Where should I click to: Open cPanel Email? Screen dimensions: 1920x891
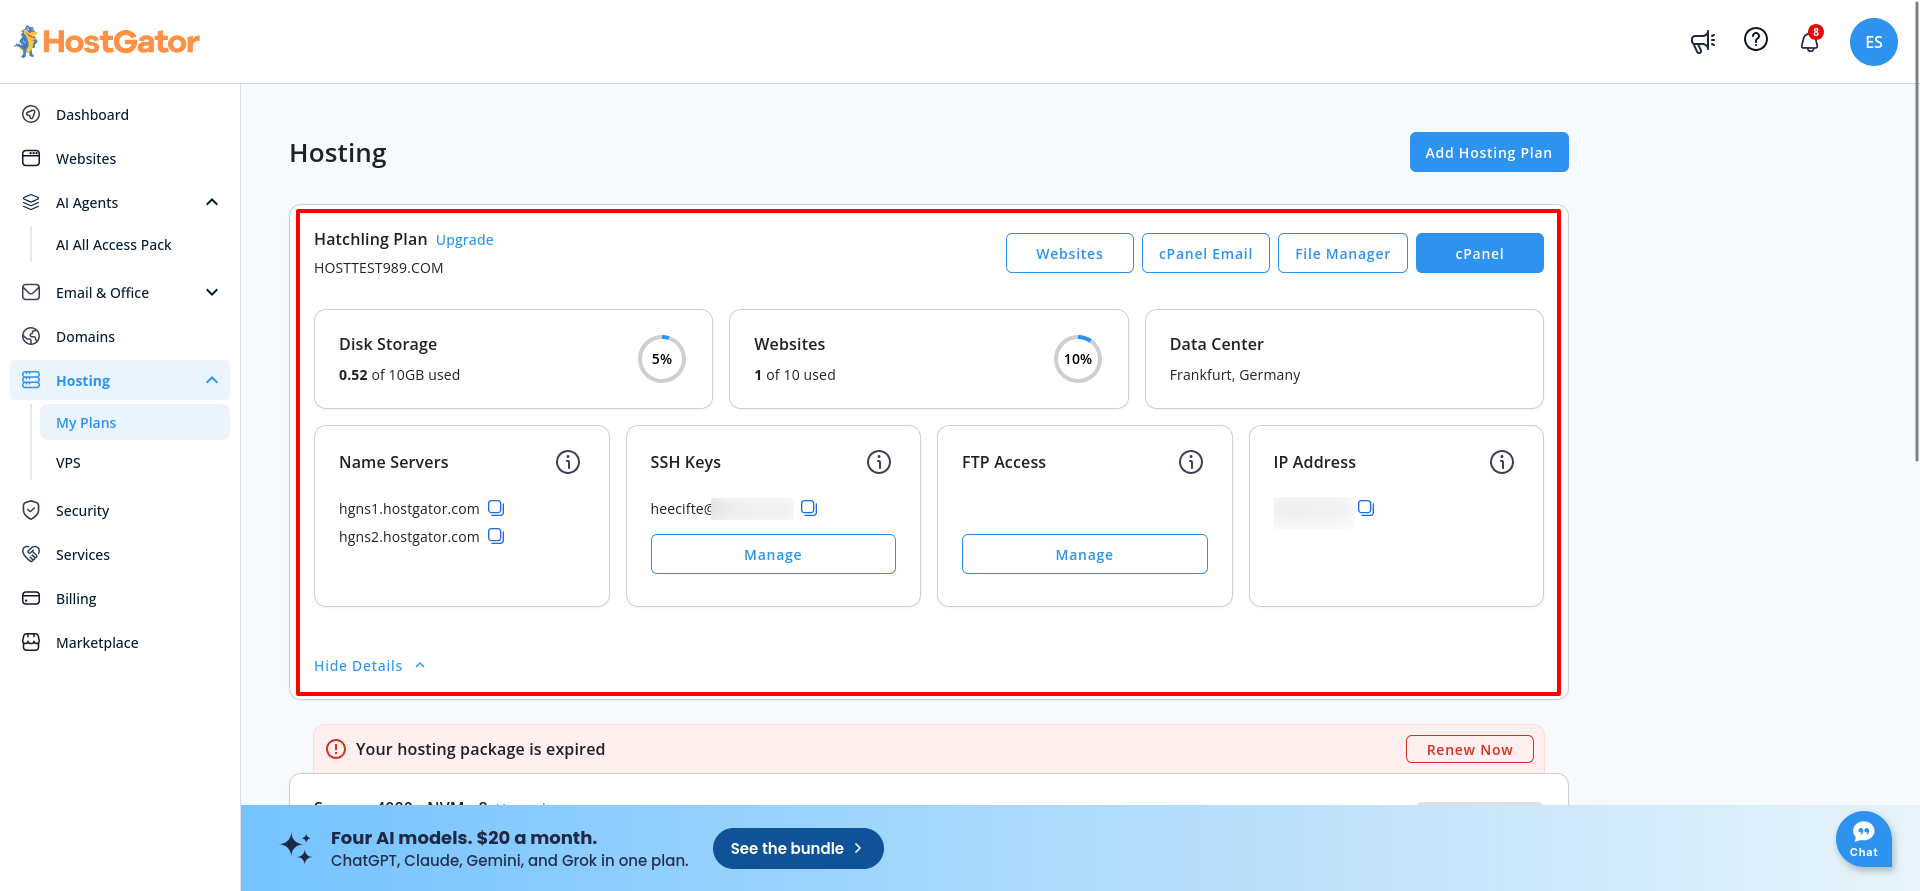click(1206, 253)
